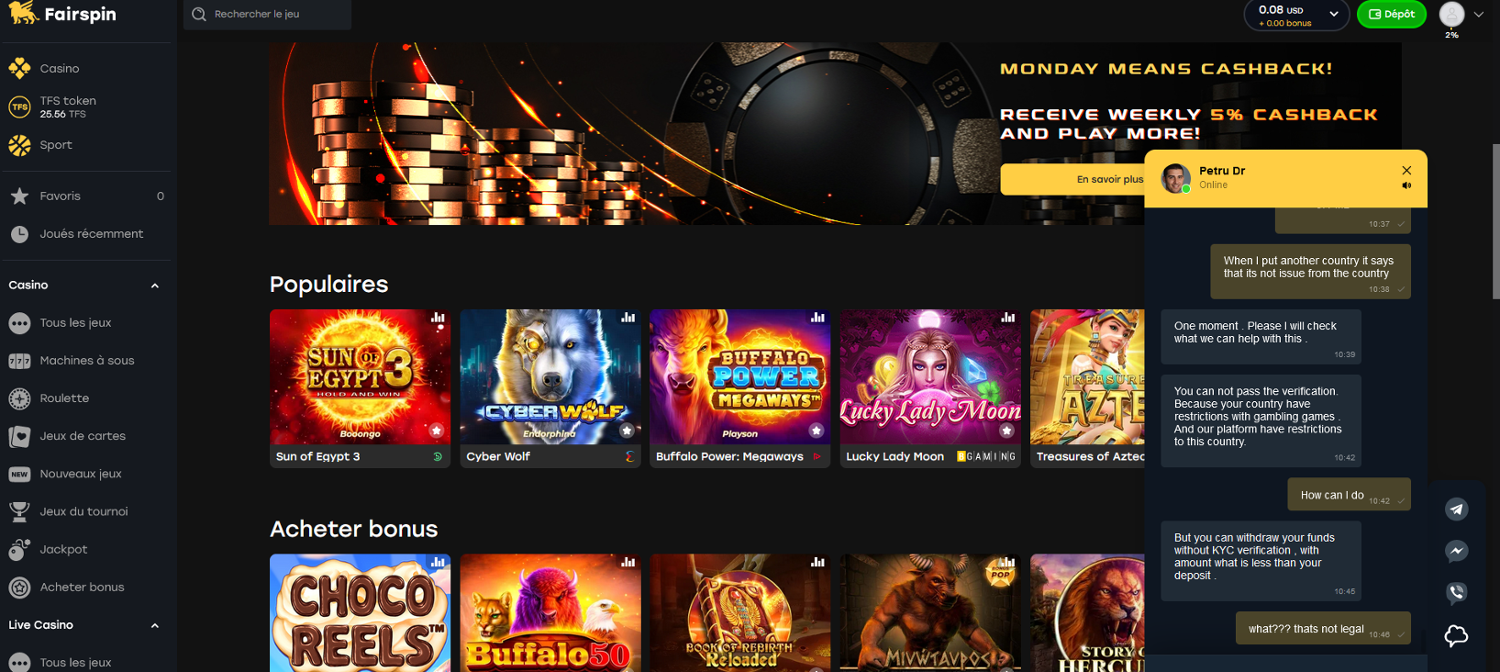The width and height of the screenshot is (1500, 672).
Task: Click the Rechercher le jeu search field
Action: point(267,14)
